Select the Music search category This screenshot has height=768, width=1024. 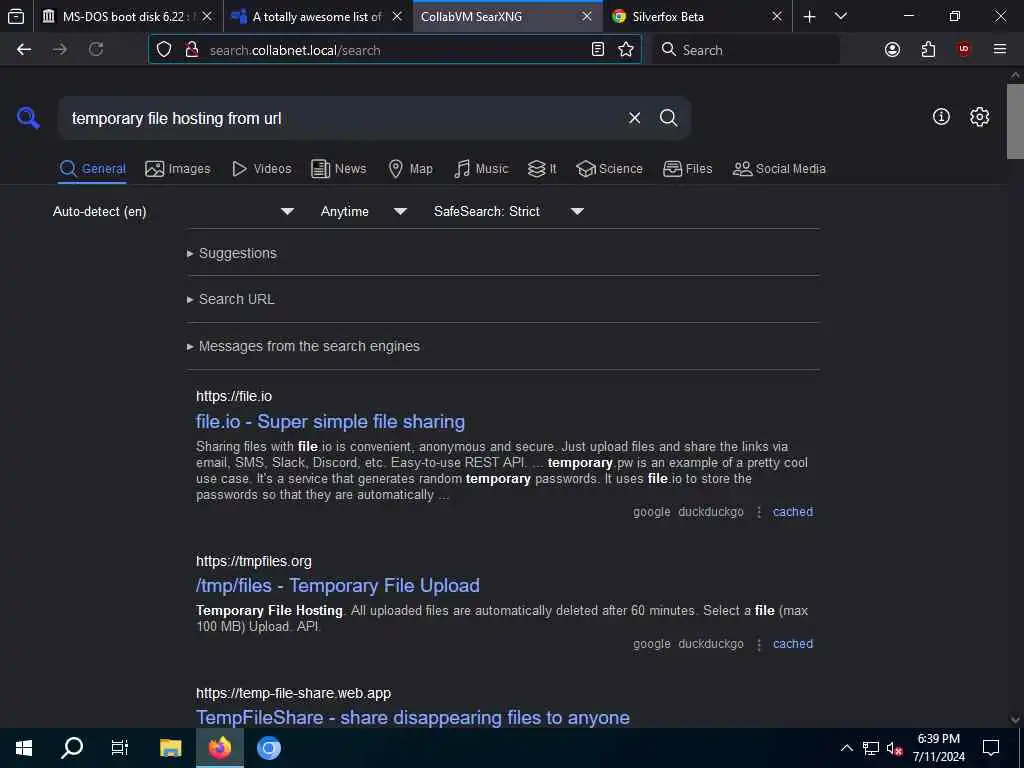[481, 168]
